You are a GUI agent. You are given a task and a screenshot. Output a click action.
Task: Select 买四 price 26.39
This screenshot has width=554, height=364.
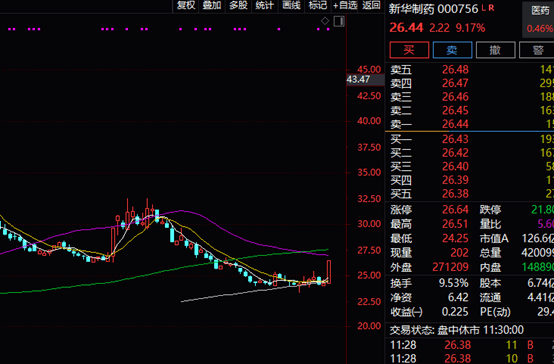(455, 180)
